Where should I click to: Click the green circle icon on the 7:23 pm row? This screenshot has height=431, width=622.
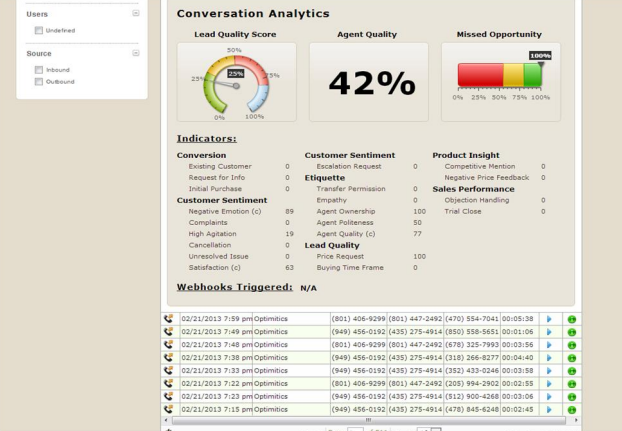click(572, 397)
